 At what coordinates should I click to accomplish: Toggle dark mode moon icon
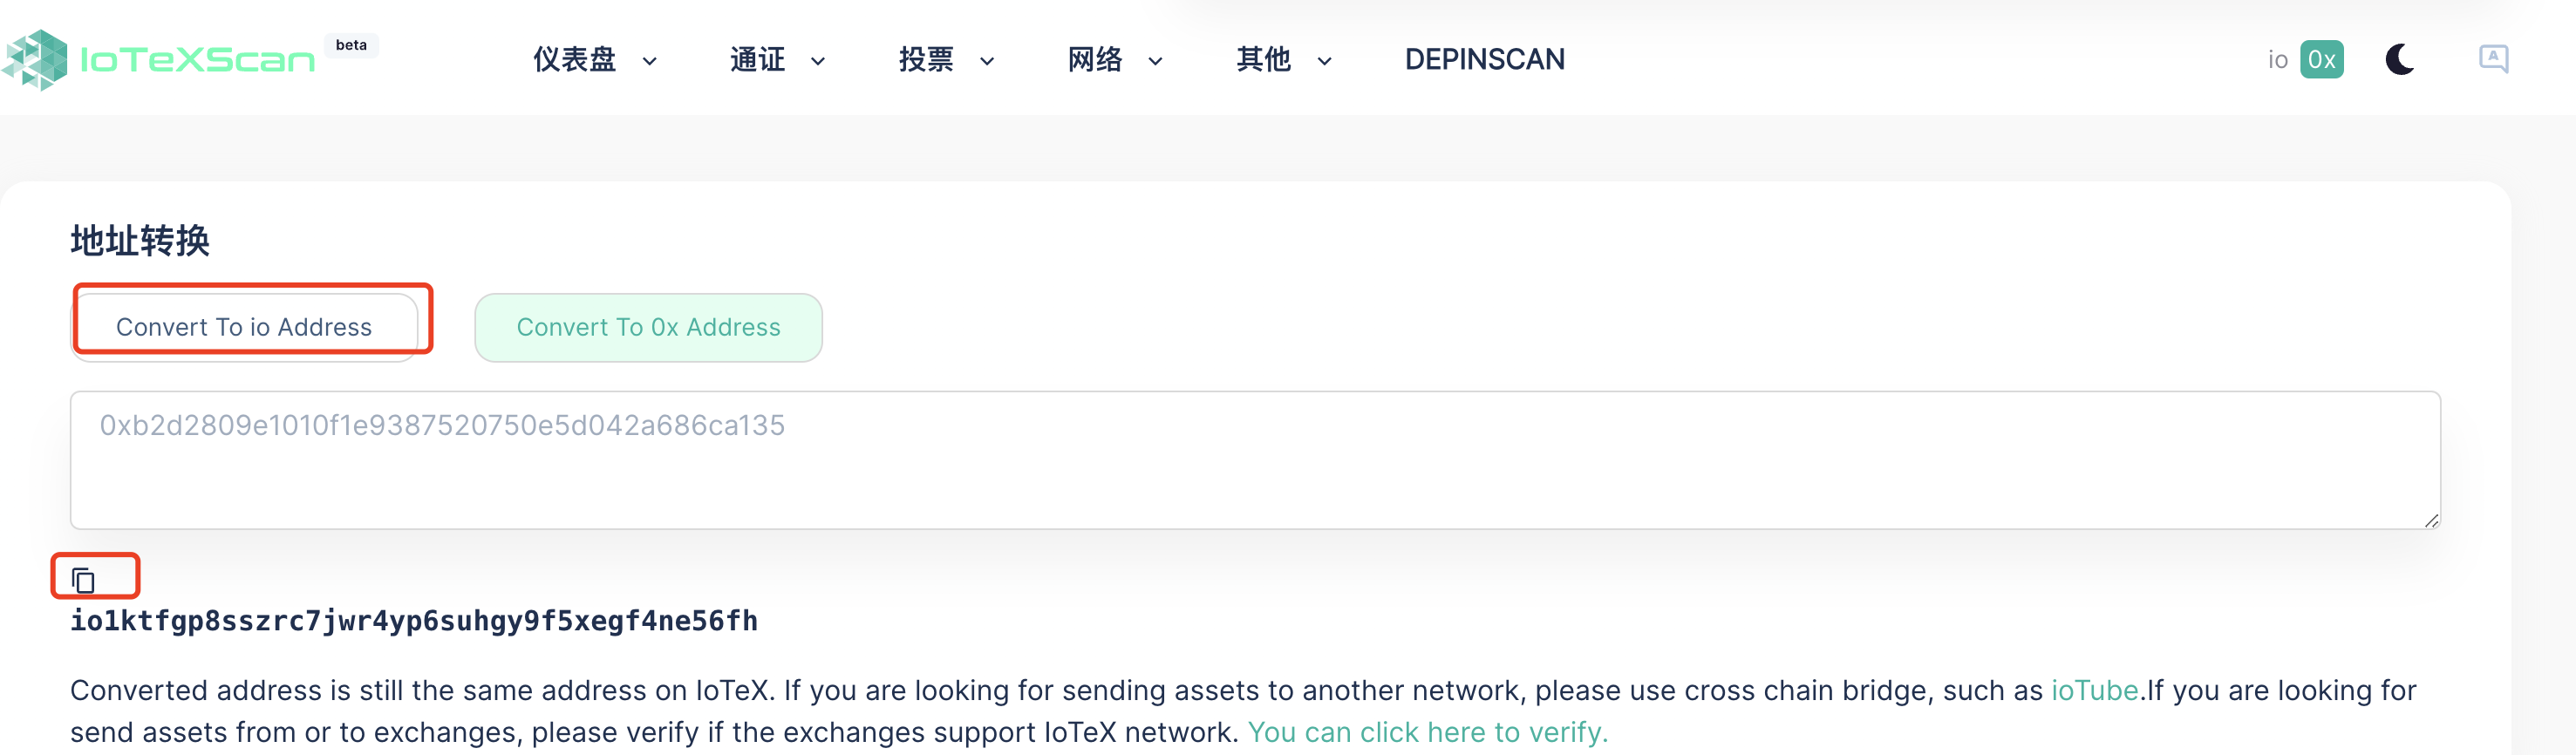point(2399,60)
